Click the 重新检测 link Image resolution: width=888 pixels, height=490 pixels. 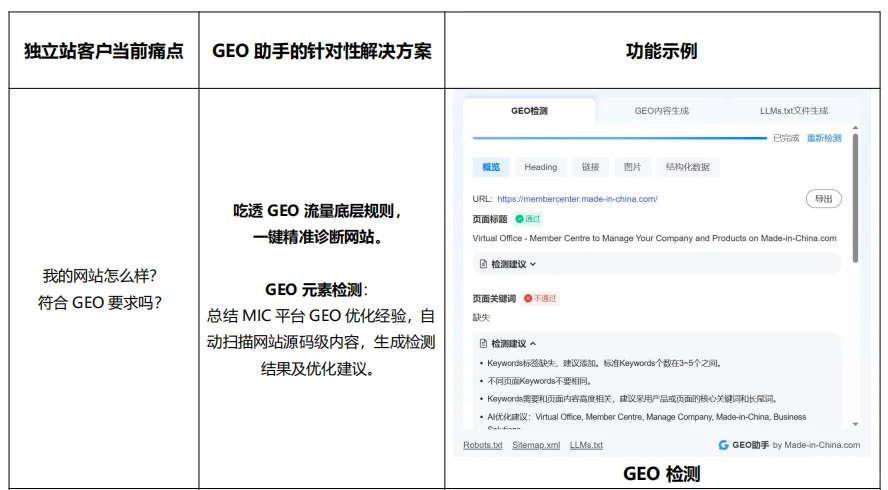[x=824, y=138]
